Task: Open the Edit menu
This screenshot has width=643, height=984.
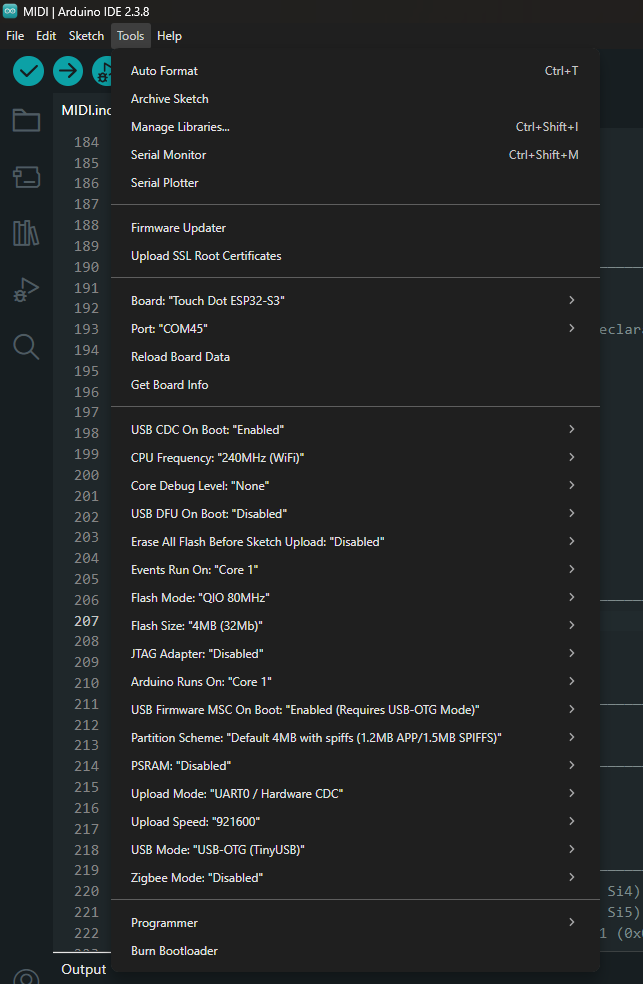Action: point(46,36)
